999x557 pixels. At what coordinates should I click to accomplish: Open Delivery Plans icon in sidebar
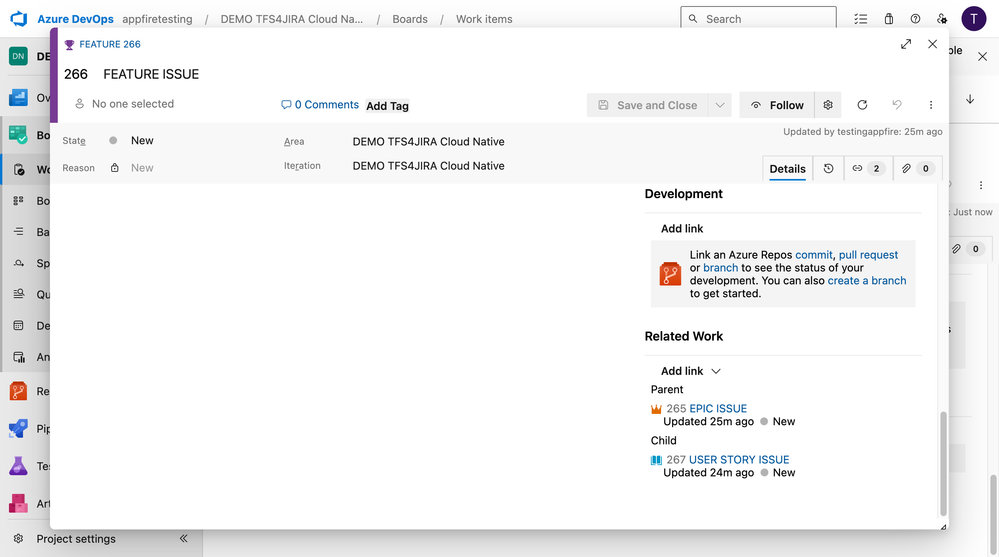pyautogui.click(x=18, y=325)
